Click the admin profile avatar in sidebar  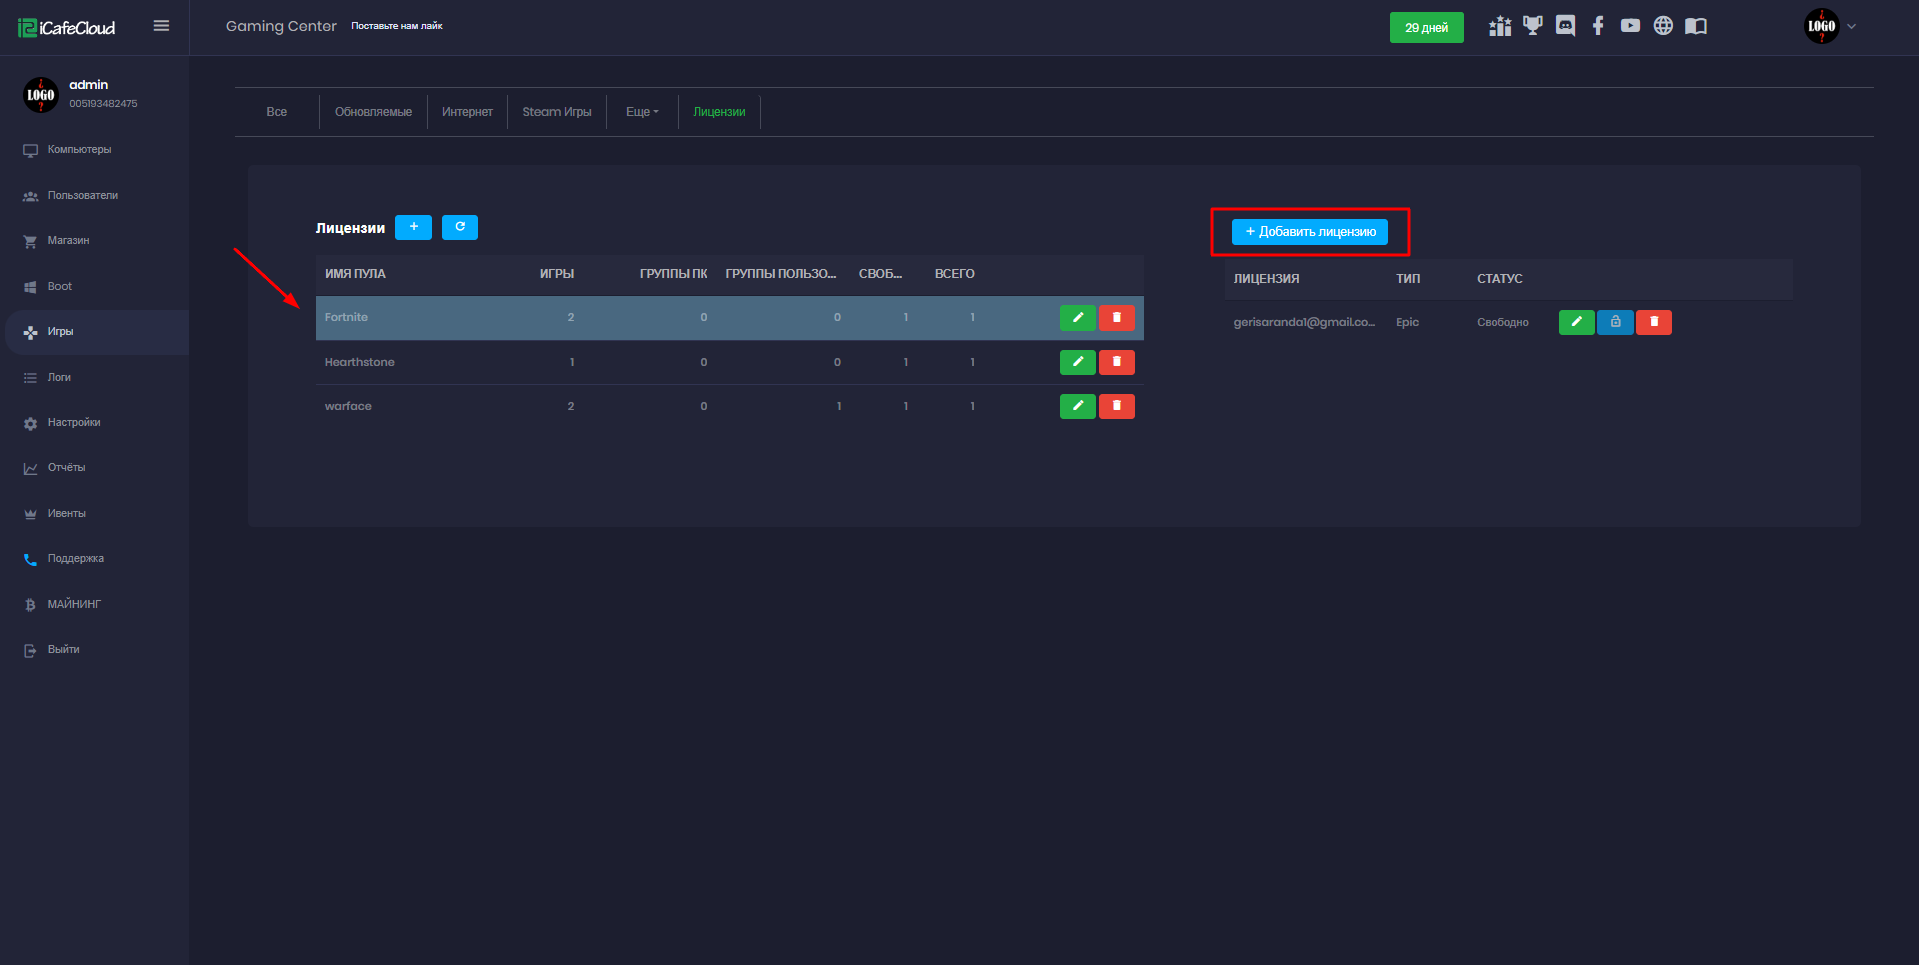pos(41,95)
